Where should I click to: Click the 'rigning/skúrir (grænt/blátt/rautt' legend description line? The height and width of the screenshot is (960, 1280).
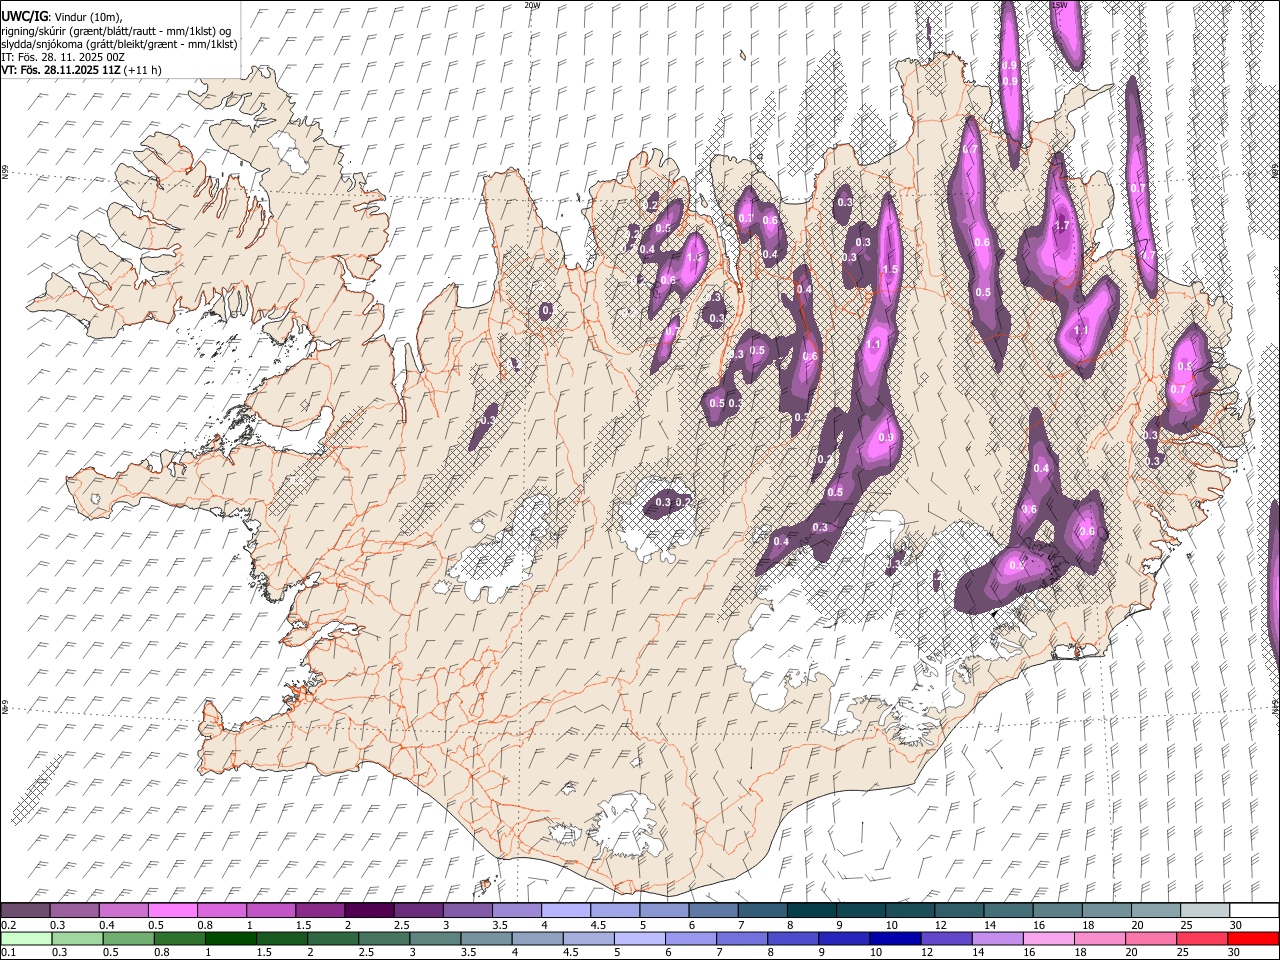(116, 31)
